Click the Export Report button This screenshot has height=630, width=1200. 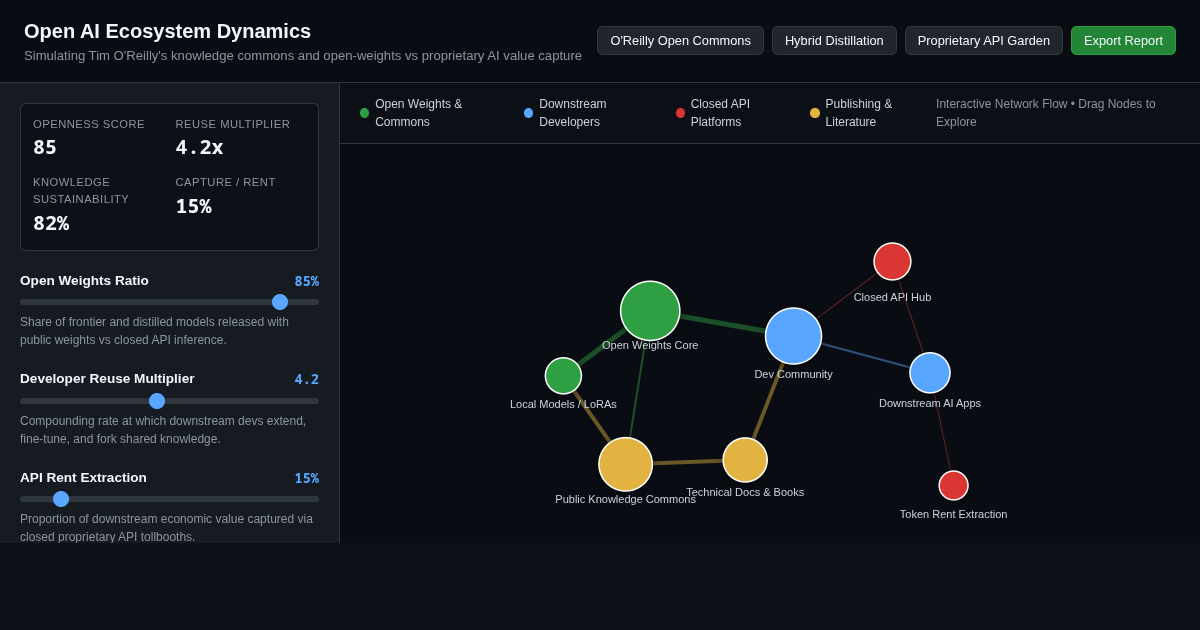click(x=1123, y=41)
